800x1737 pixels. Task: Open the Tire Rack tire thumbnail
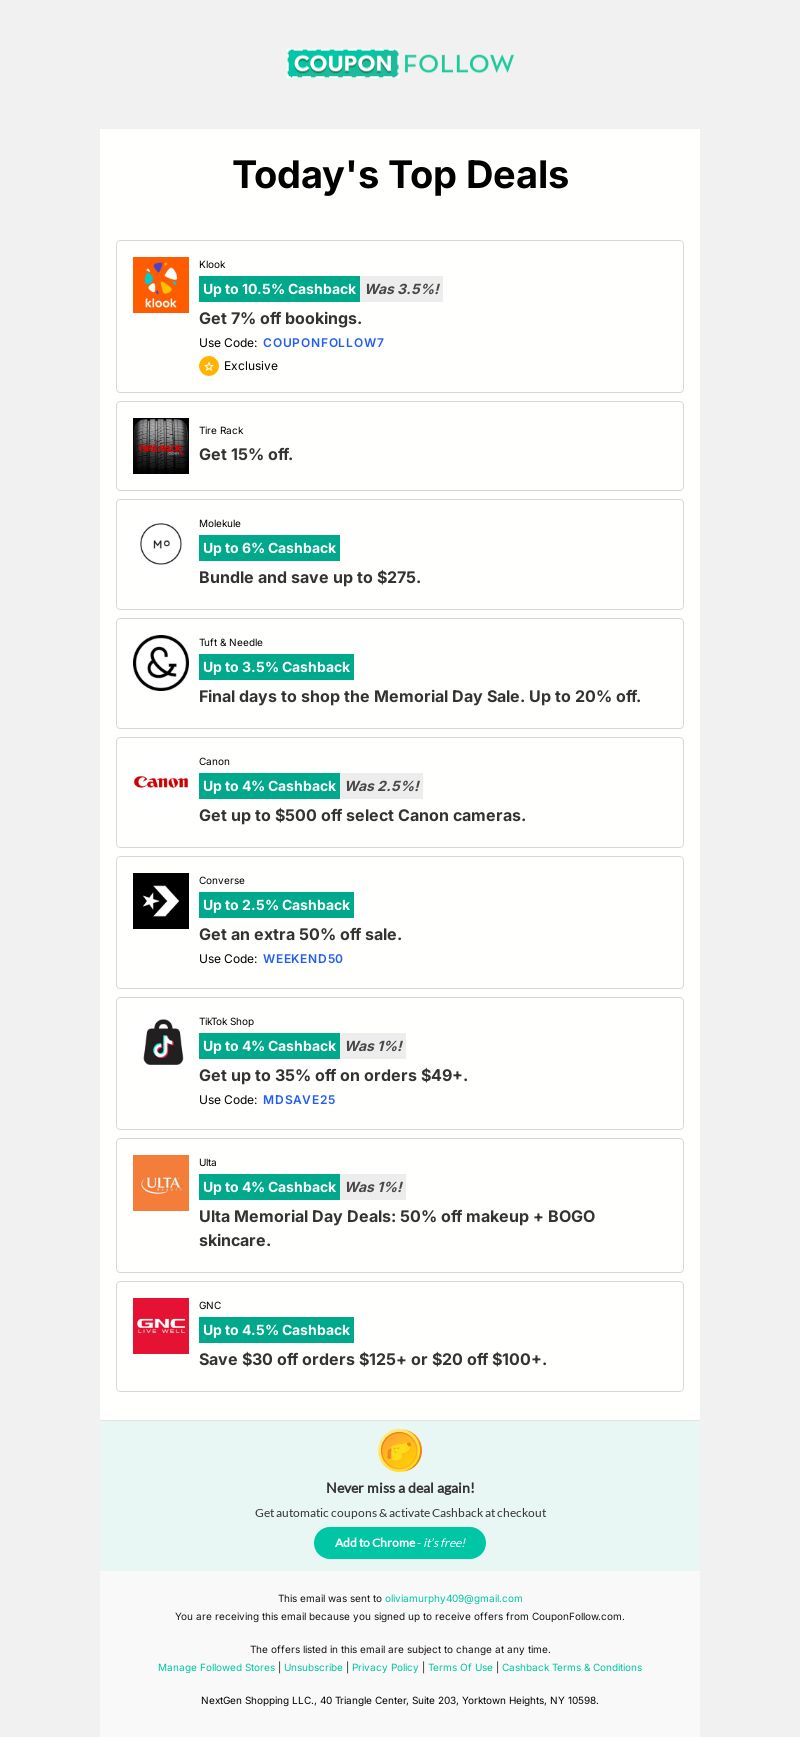point(161,446)
